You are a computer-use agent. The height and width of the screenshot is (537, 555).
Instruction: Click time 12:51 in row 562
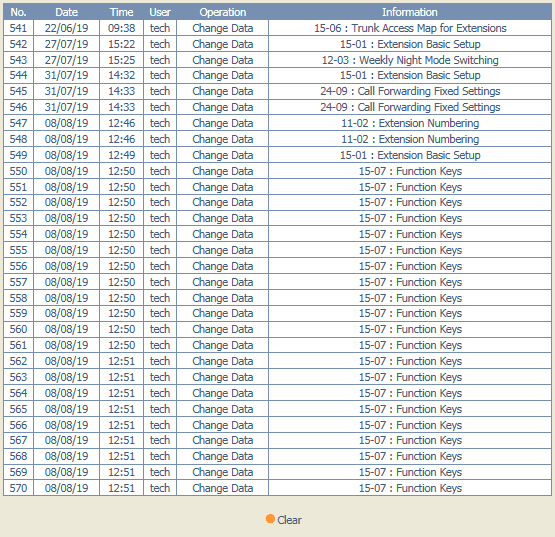pos(121,361)
